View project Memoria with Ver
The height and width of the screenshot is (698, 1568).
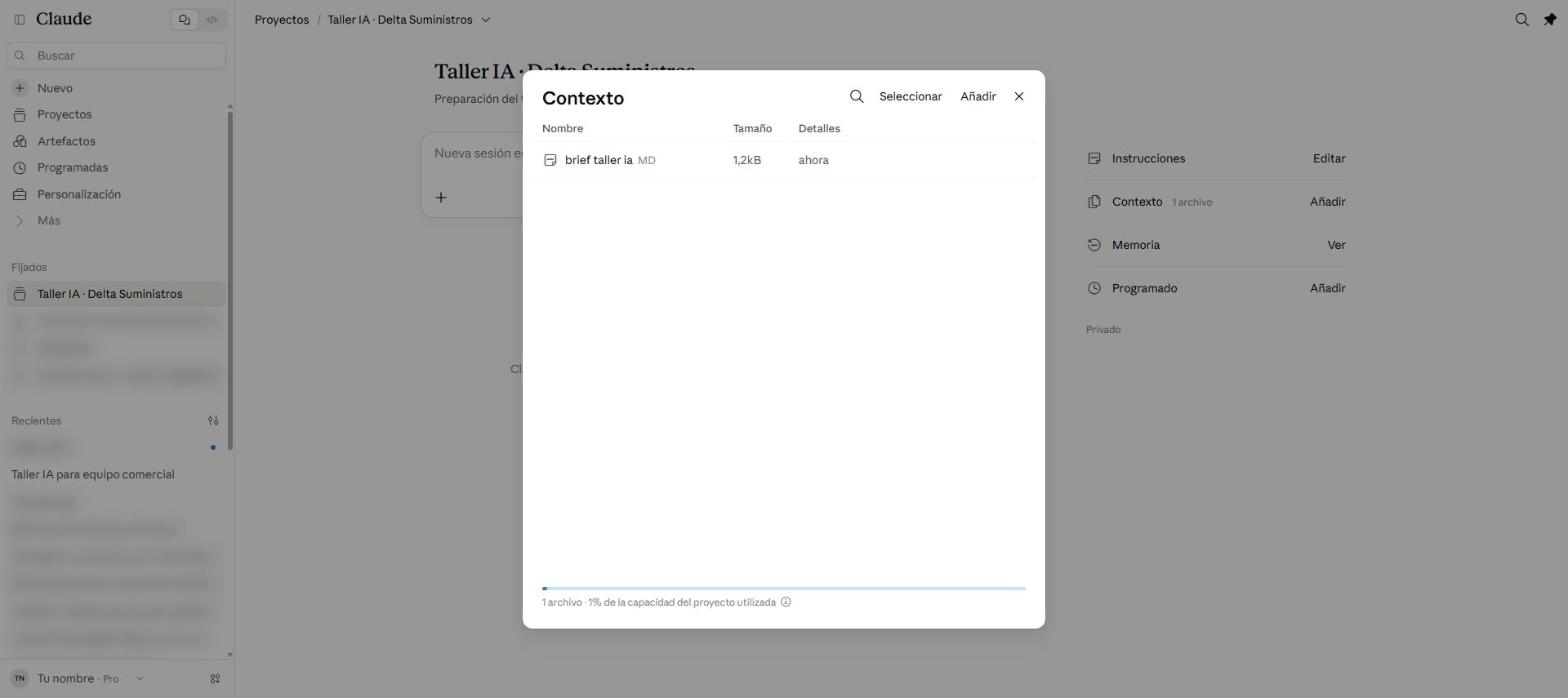point(1336,245)
